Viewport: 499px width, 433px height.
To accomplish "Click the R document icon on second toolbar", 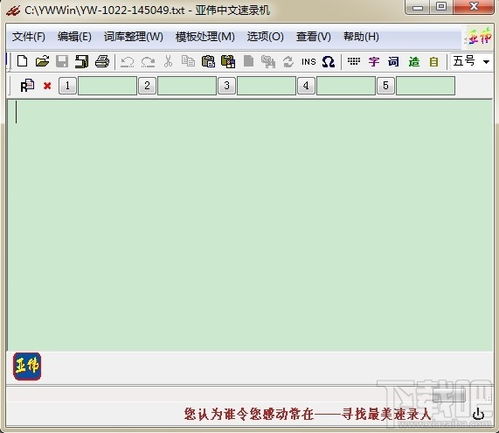I will coord(27,86).
